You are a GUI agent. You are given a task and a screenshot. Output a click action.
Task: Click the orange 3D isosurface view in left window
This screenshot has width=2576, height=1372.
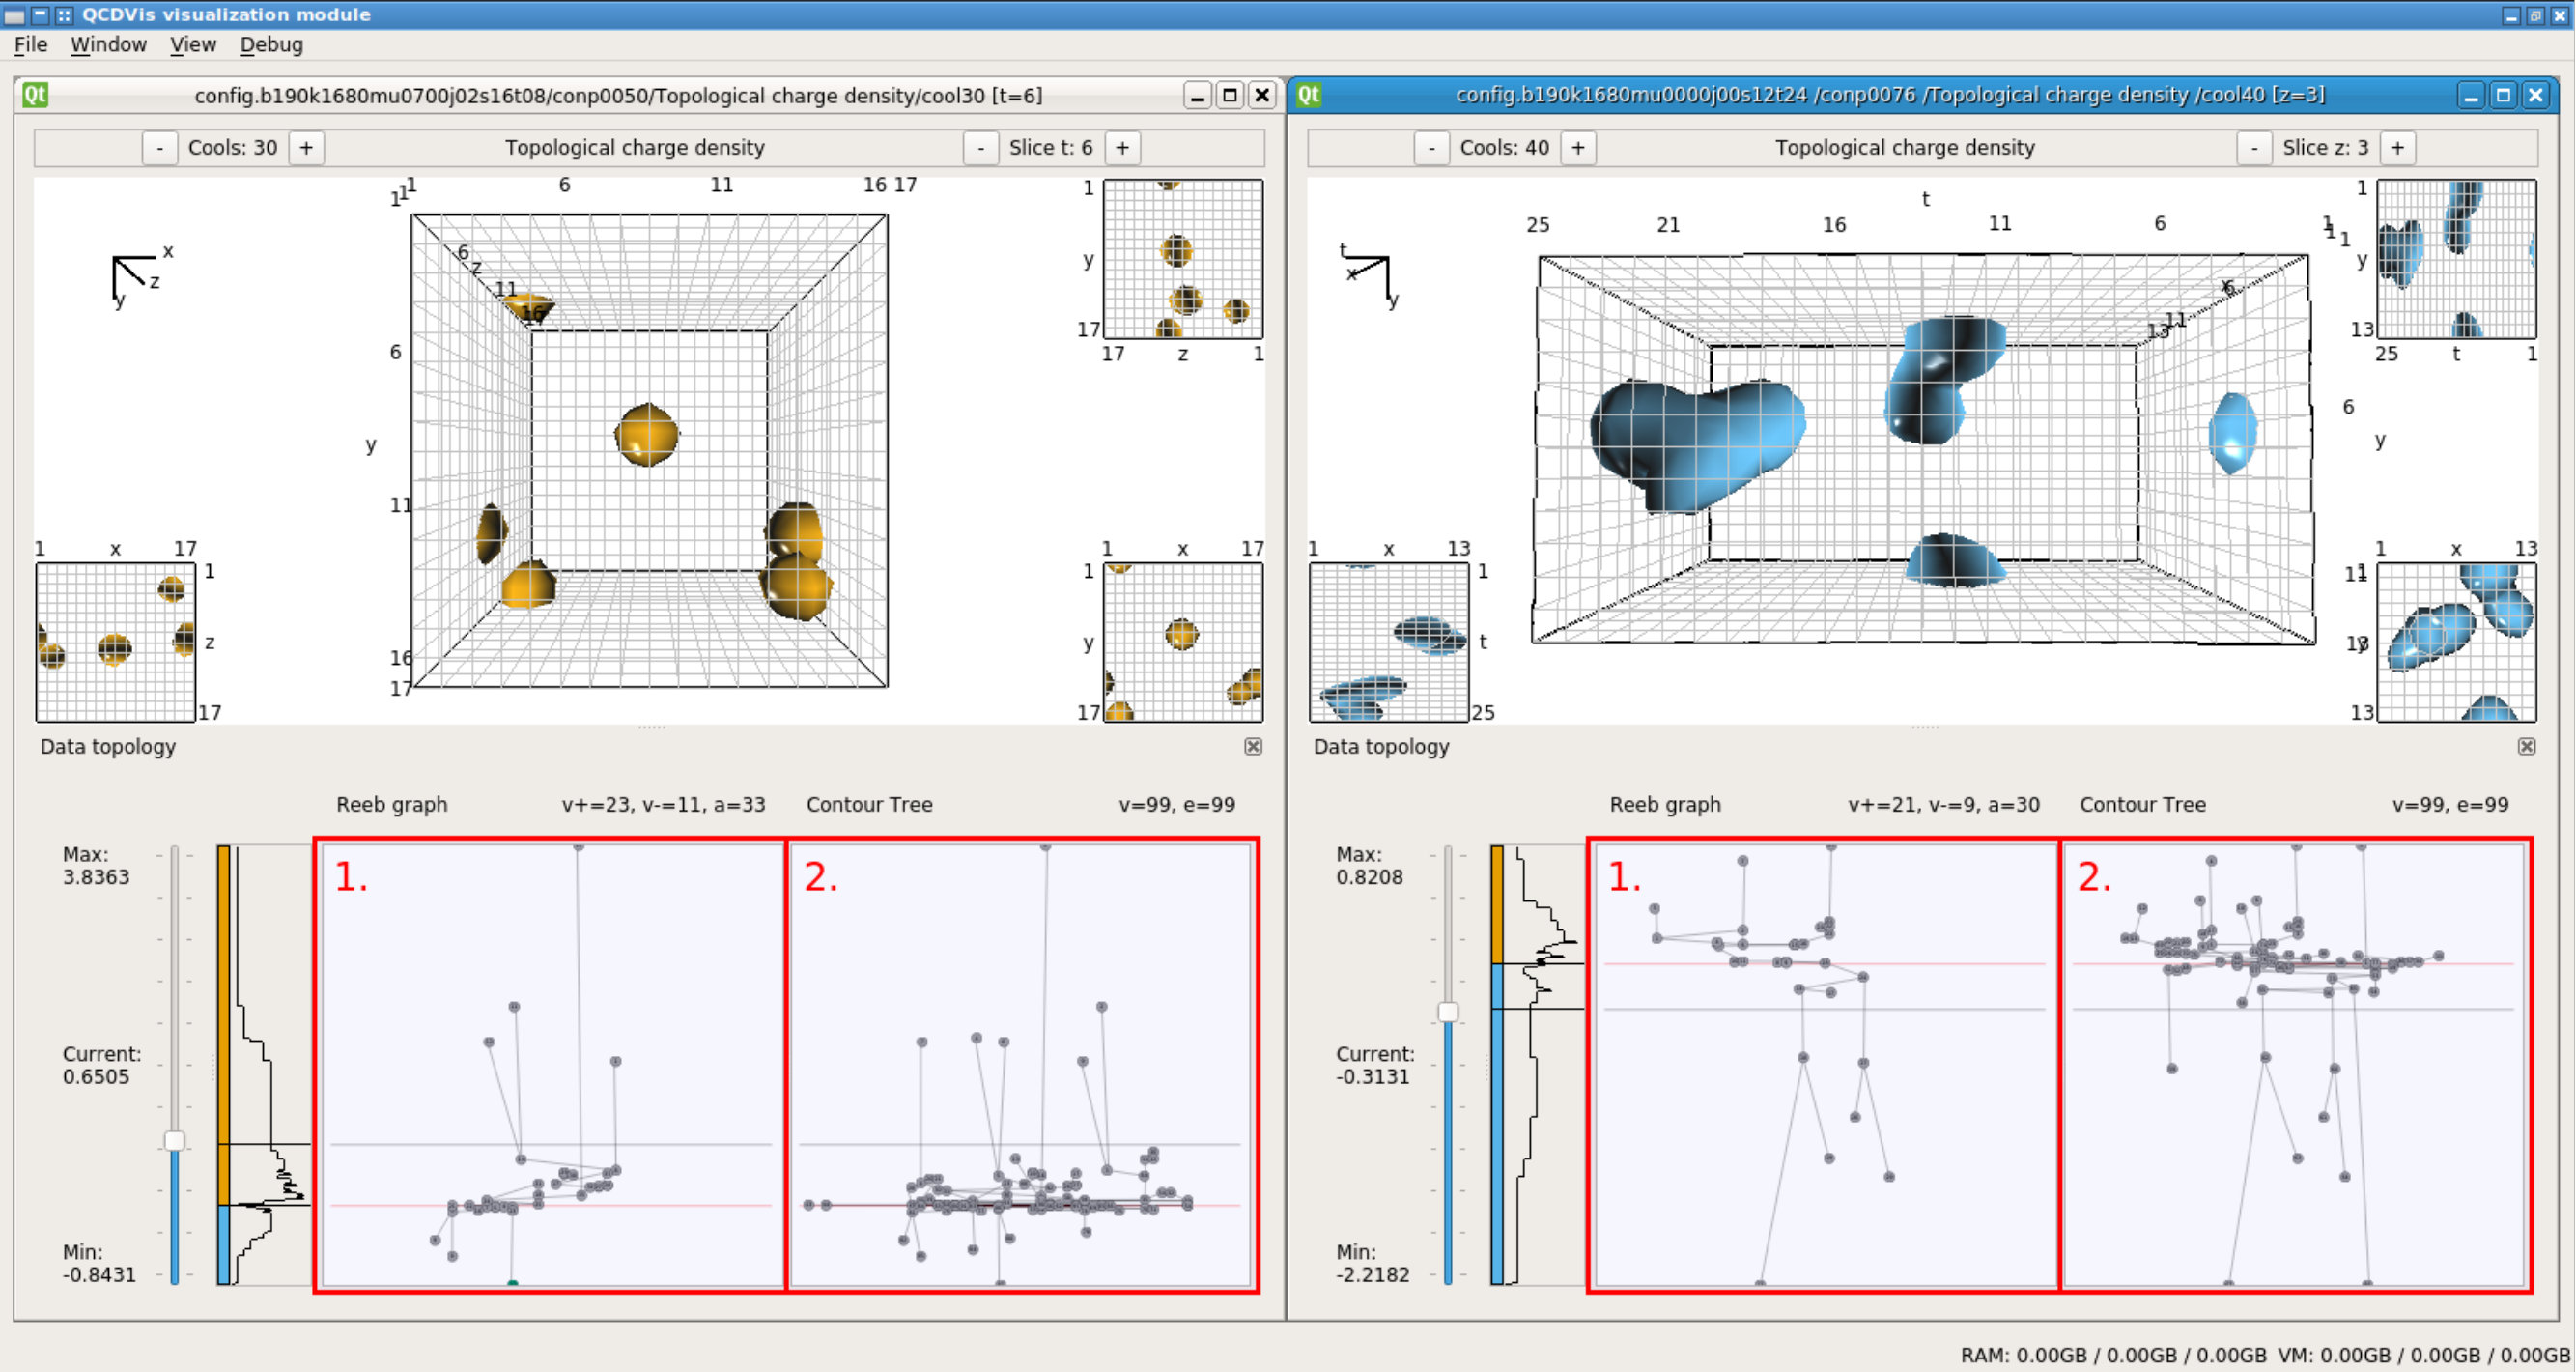tap(649, 450)
